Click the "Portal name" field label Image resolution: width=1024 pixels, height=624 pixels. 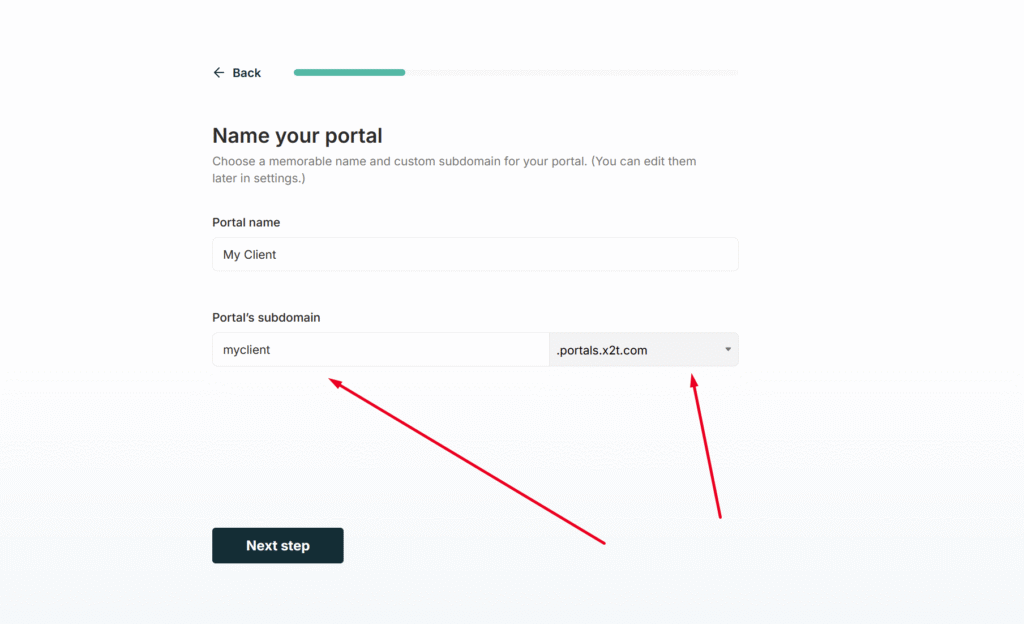click(246, 223)
